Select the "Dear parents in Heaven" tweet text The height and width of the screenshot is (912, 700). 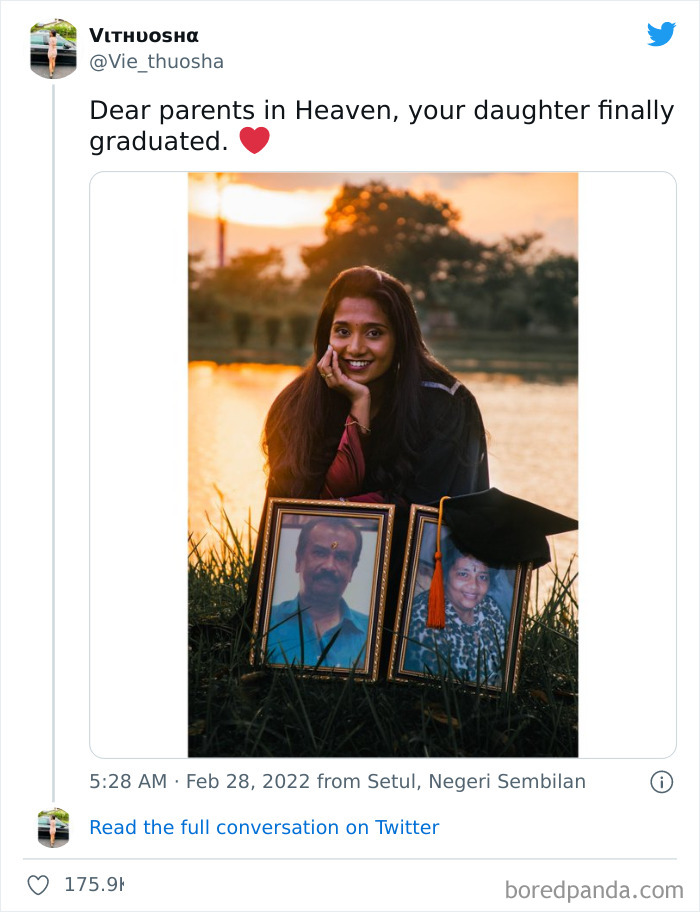pos(380,125)
